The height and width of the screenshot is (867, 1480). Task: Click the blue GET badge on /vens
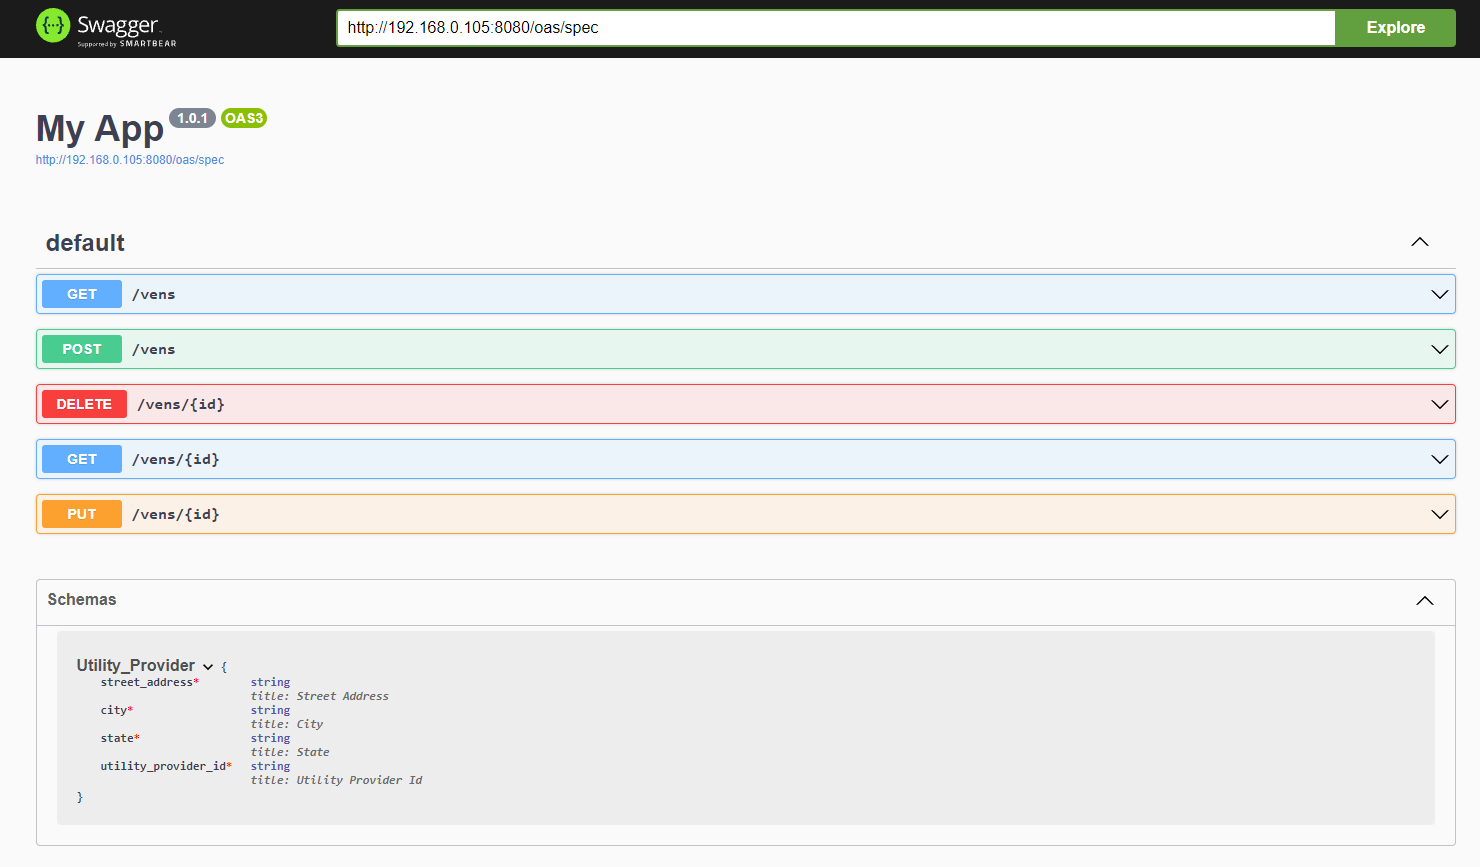click(x=81, y=293)
